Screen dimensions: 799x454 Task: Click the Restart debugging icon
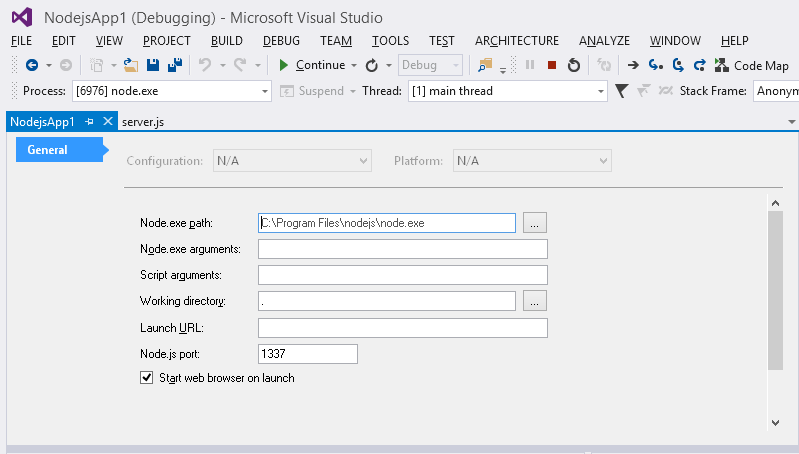(573, 65)
